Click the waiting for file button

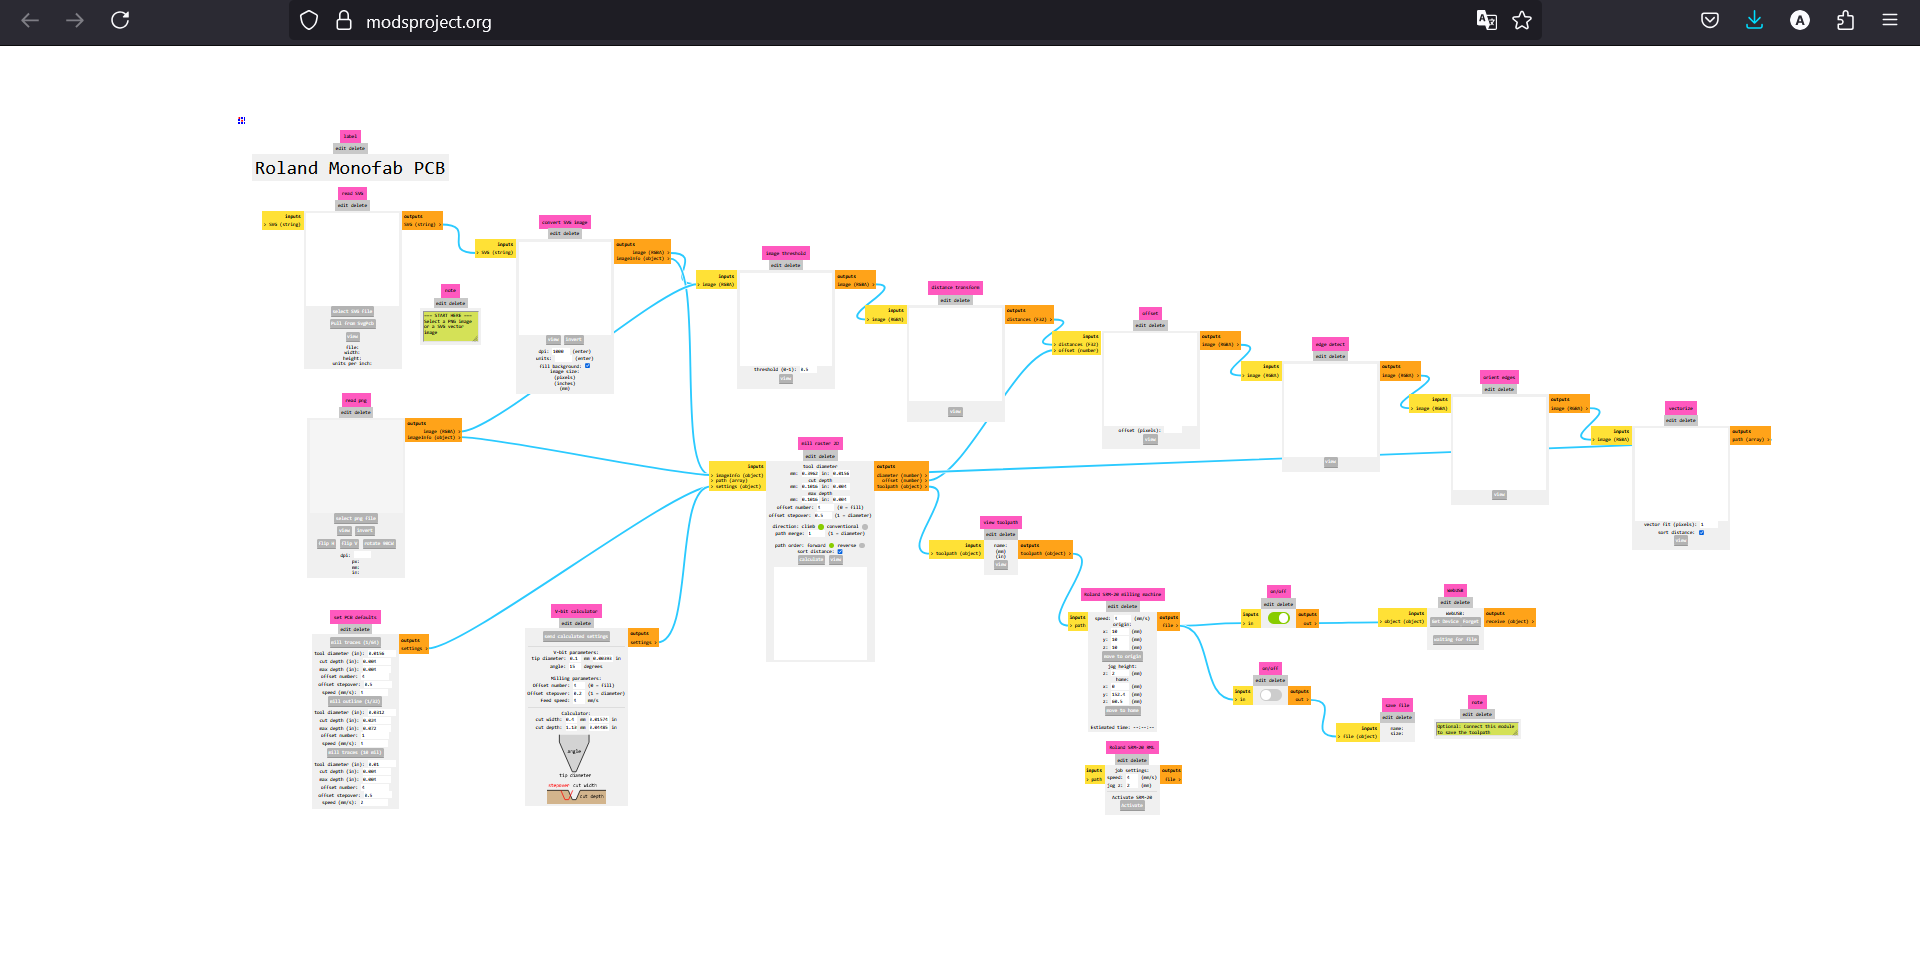click(x=1455, y=639)
